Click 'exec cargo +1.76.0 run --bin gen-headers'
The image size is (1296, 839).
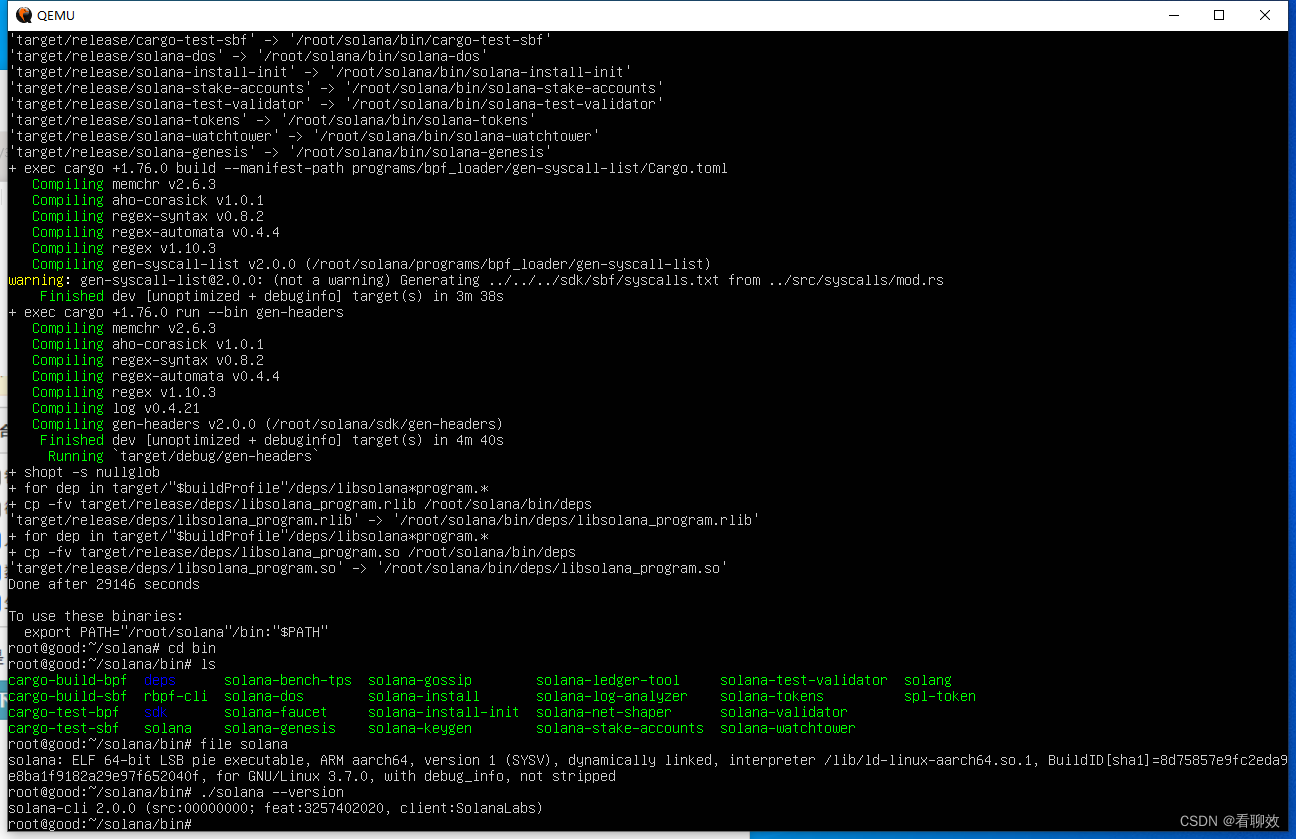click(176, 312)
